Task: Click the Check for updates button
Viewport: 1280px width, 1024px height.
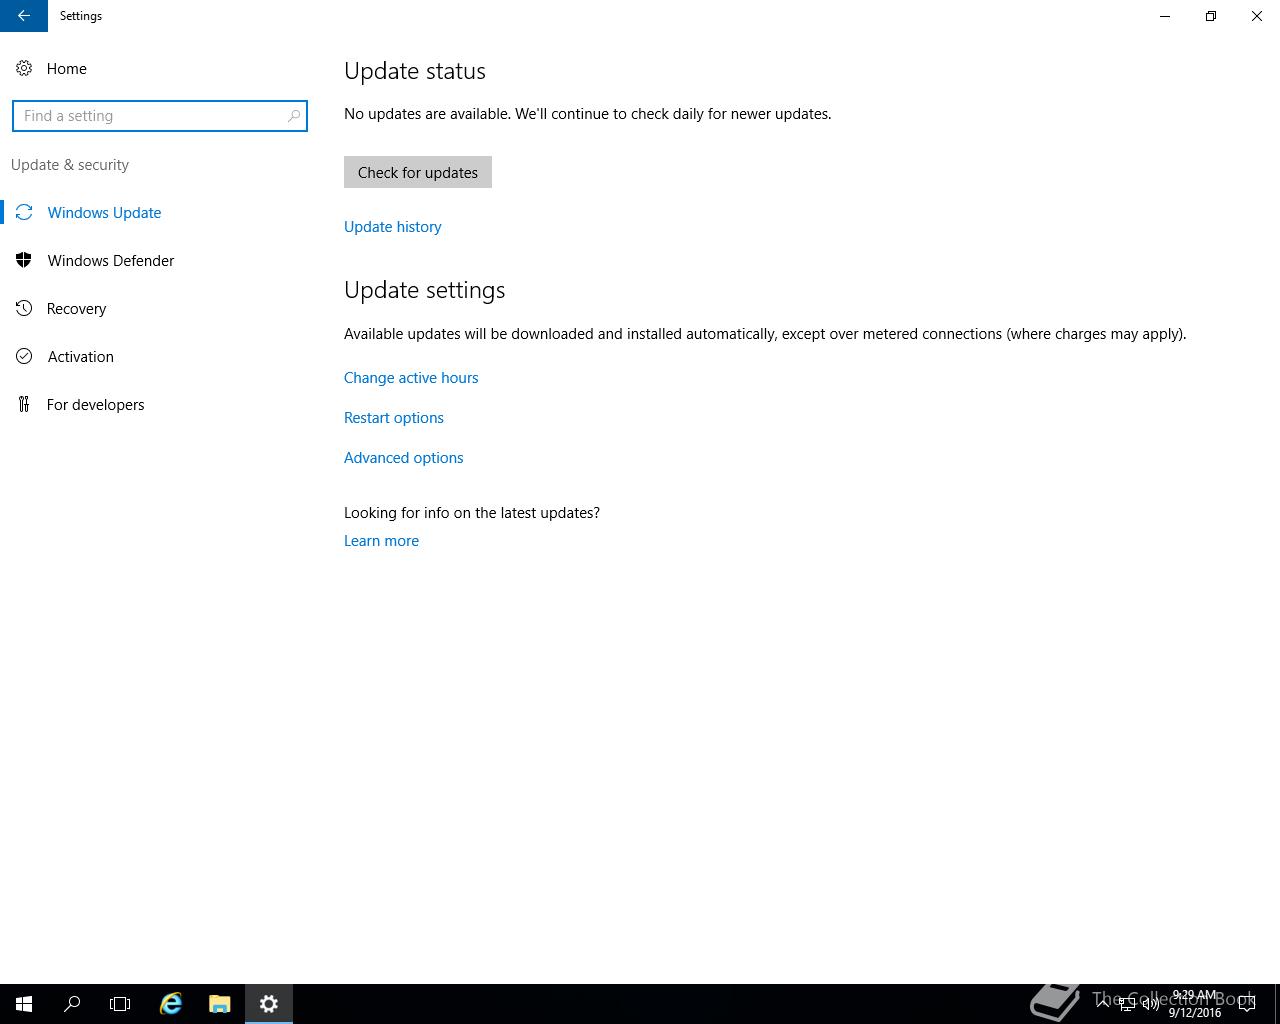Action: [x=418, y=172]
